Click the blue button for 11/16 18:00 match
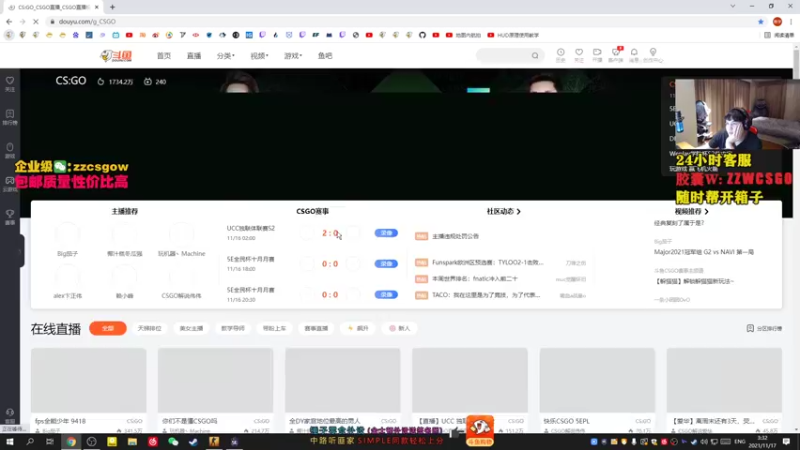The width and height of the screenshot is (800, 450). tap(386, 263)
